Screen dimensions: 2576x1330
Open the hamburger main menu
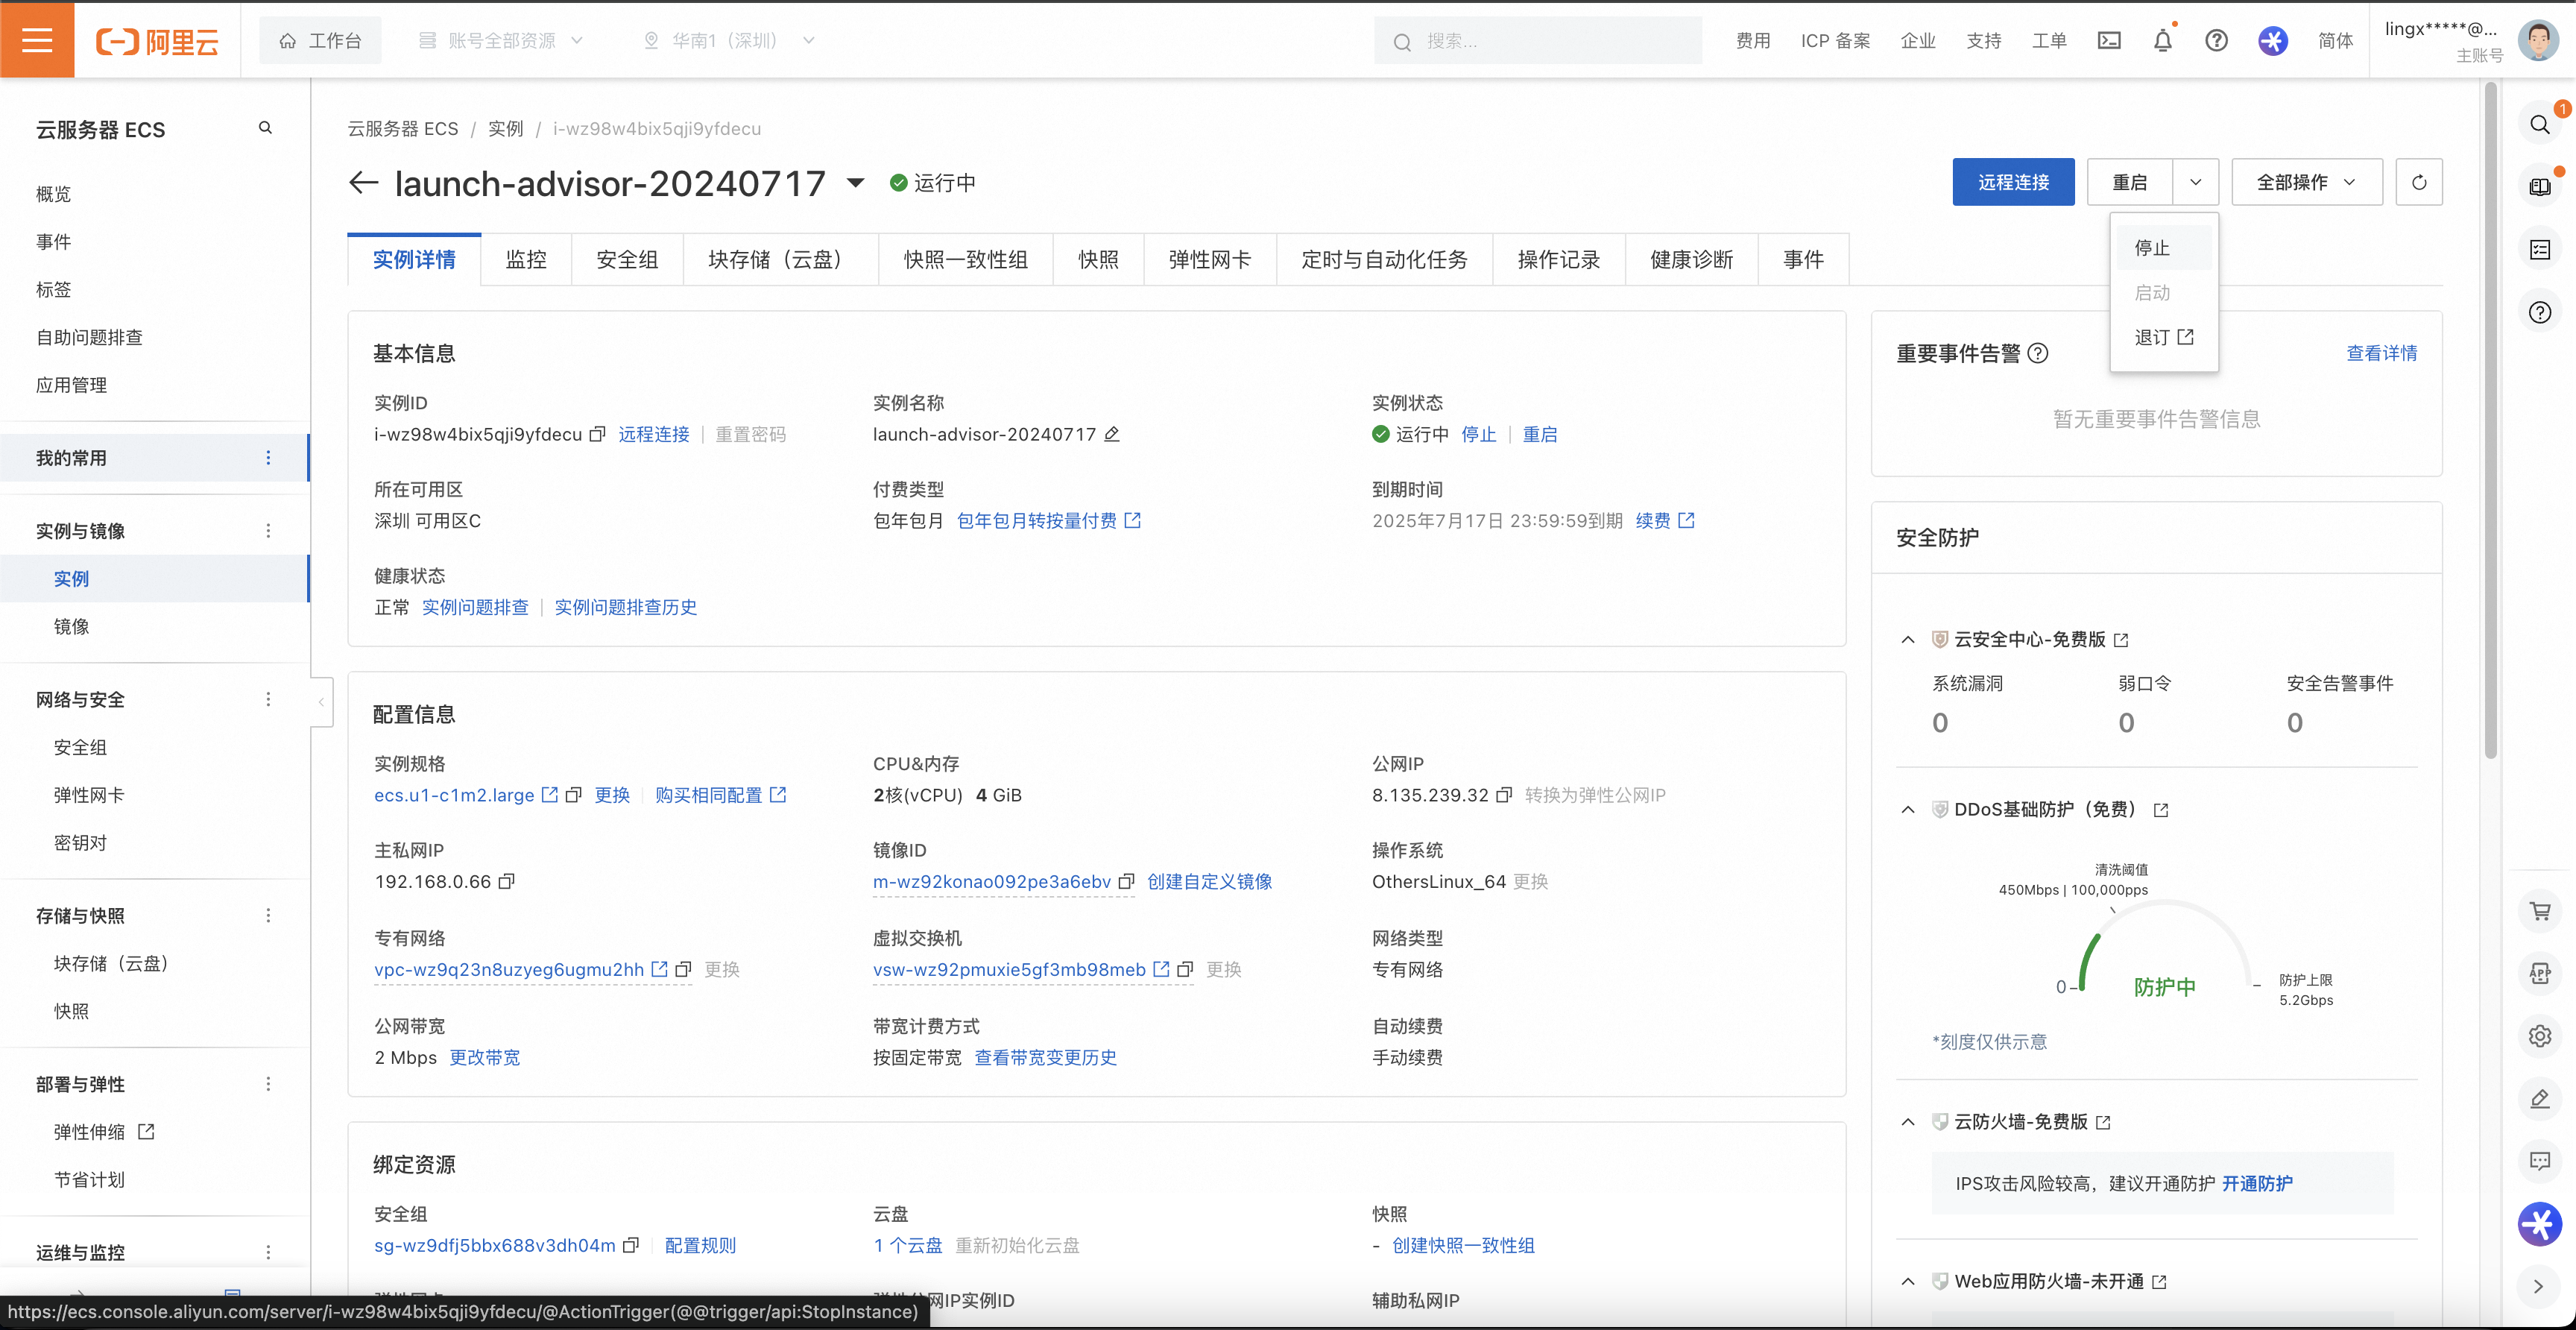(37, 40)
